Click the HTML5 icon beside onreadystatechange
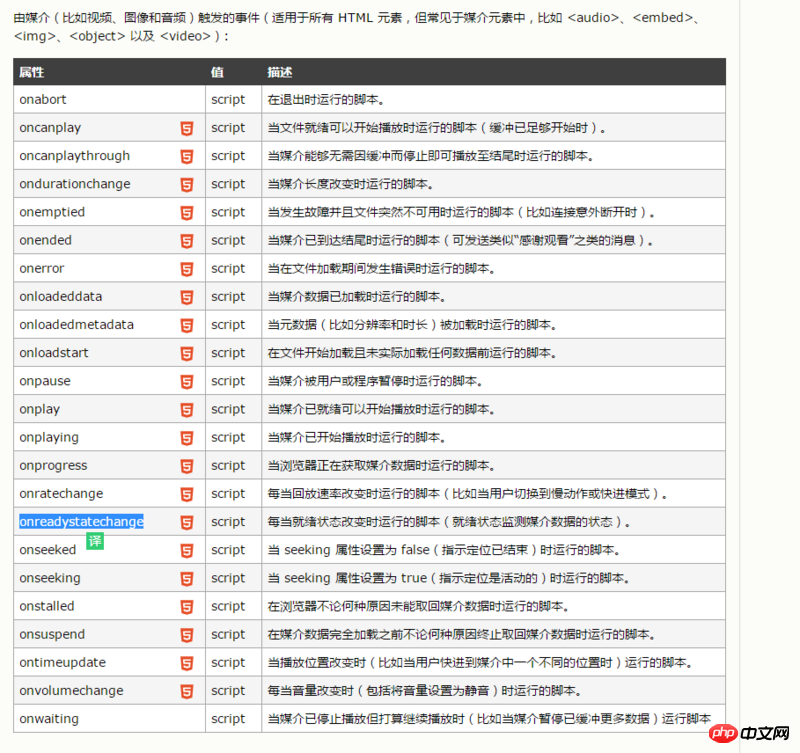 click(x=187, y=522)
